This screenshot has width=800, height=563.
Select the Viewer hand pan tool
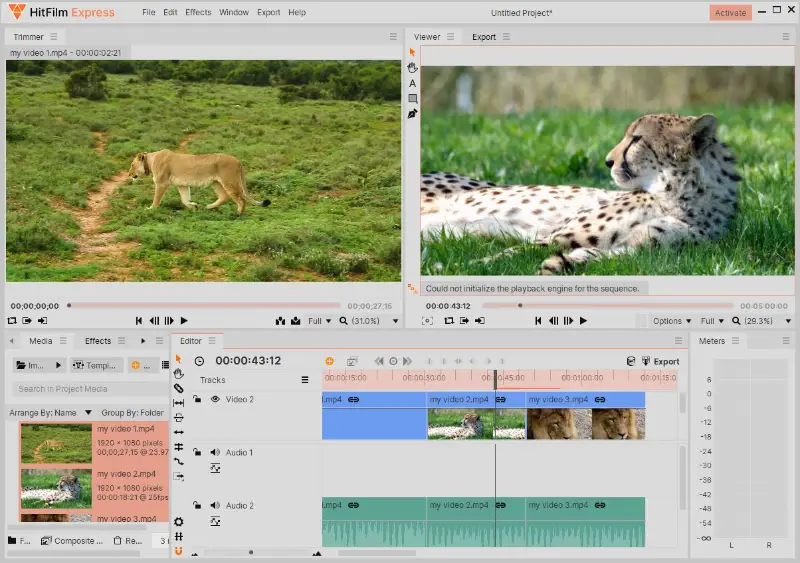412,67
